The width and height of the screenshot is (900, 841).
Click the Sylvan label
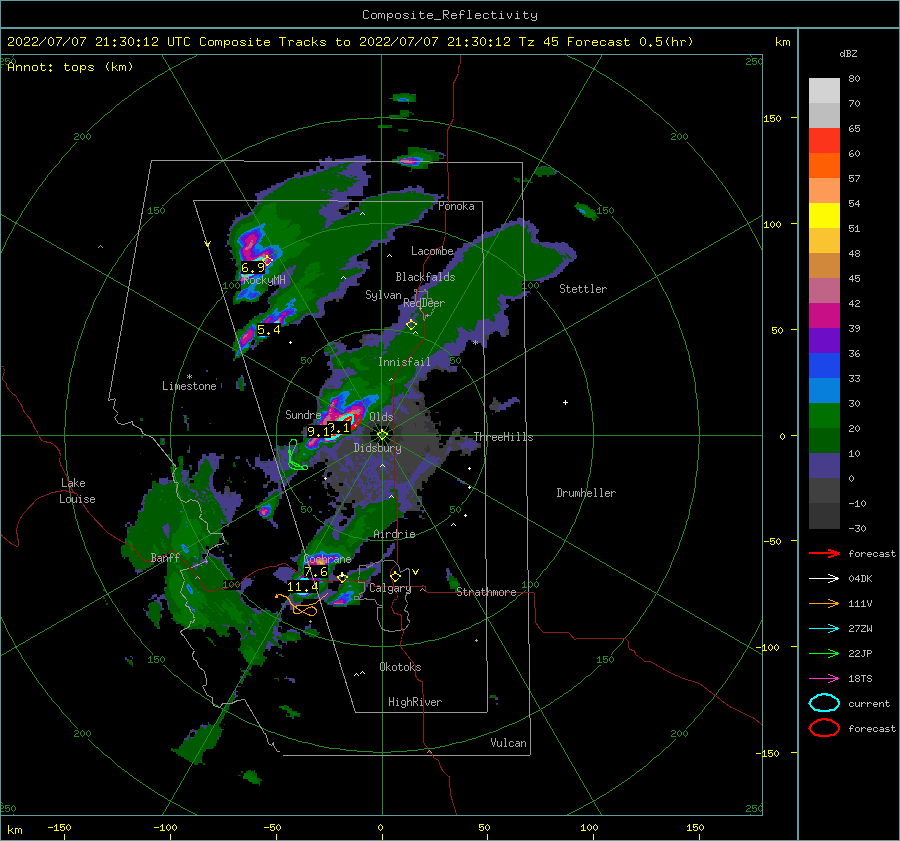click(x=383, y=295)
